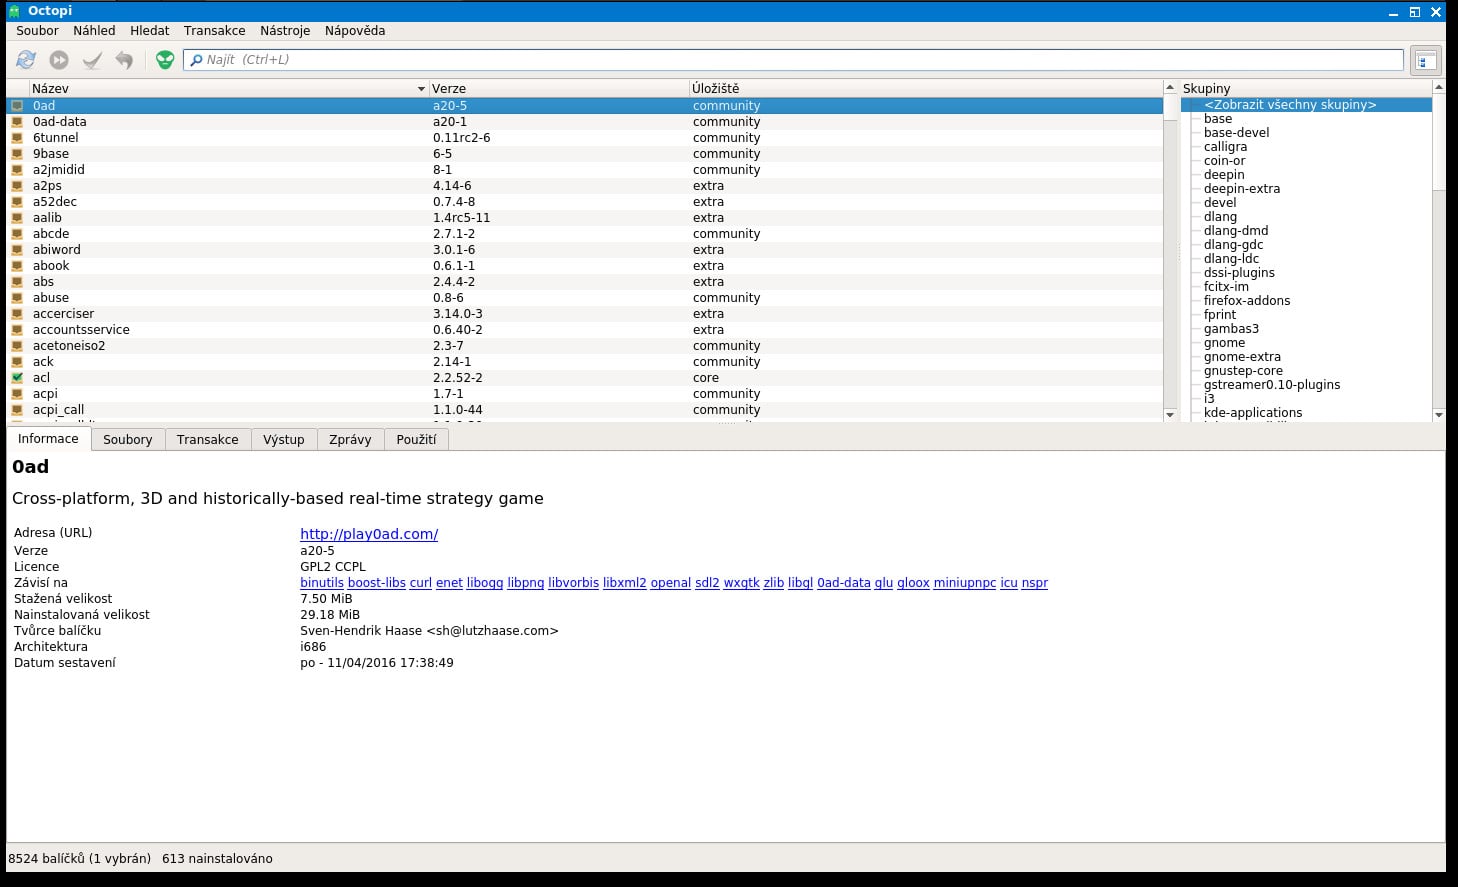
Task: Click the system upgrade toolbar icon
Action: click(59, 60)
